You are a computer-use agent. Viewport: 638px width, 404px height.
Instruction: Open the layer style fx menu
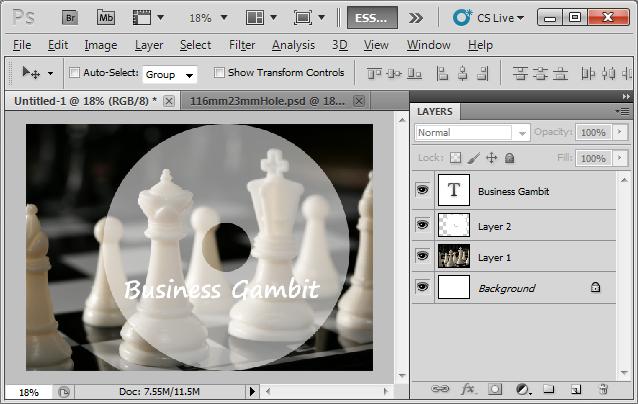468,388
